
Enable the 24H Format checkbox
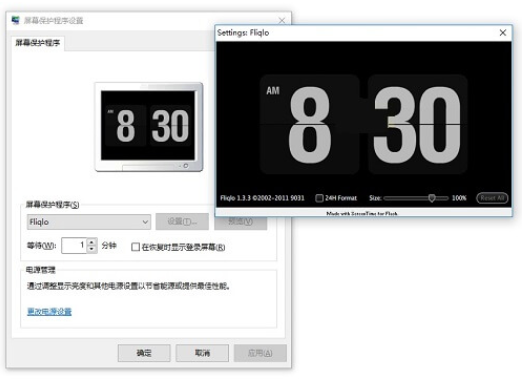click(319, 198)
